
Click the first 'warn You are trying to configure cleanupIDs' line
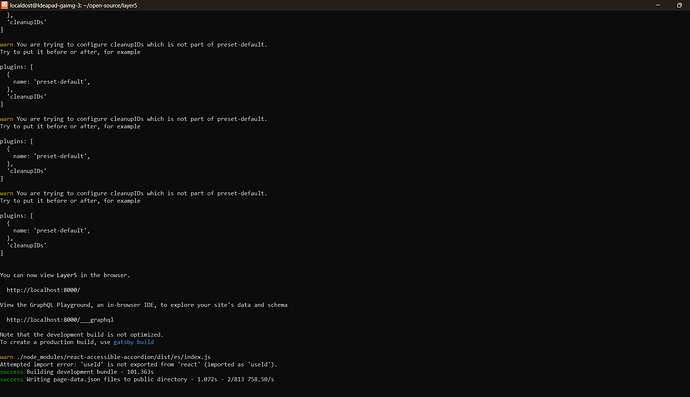(134, 44)
